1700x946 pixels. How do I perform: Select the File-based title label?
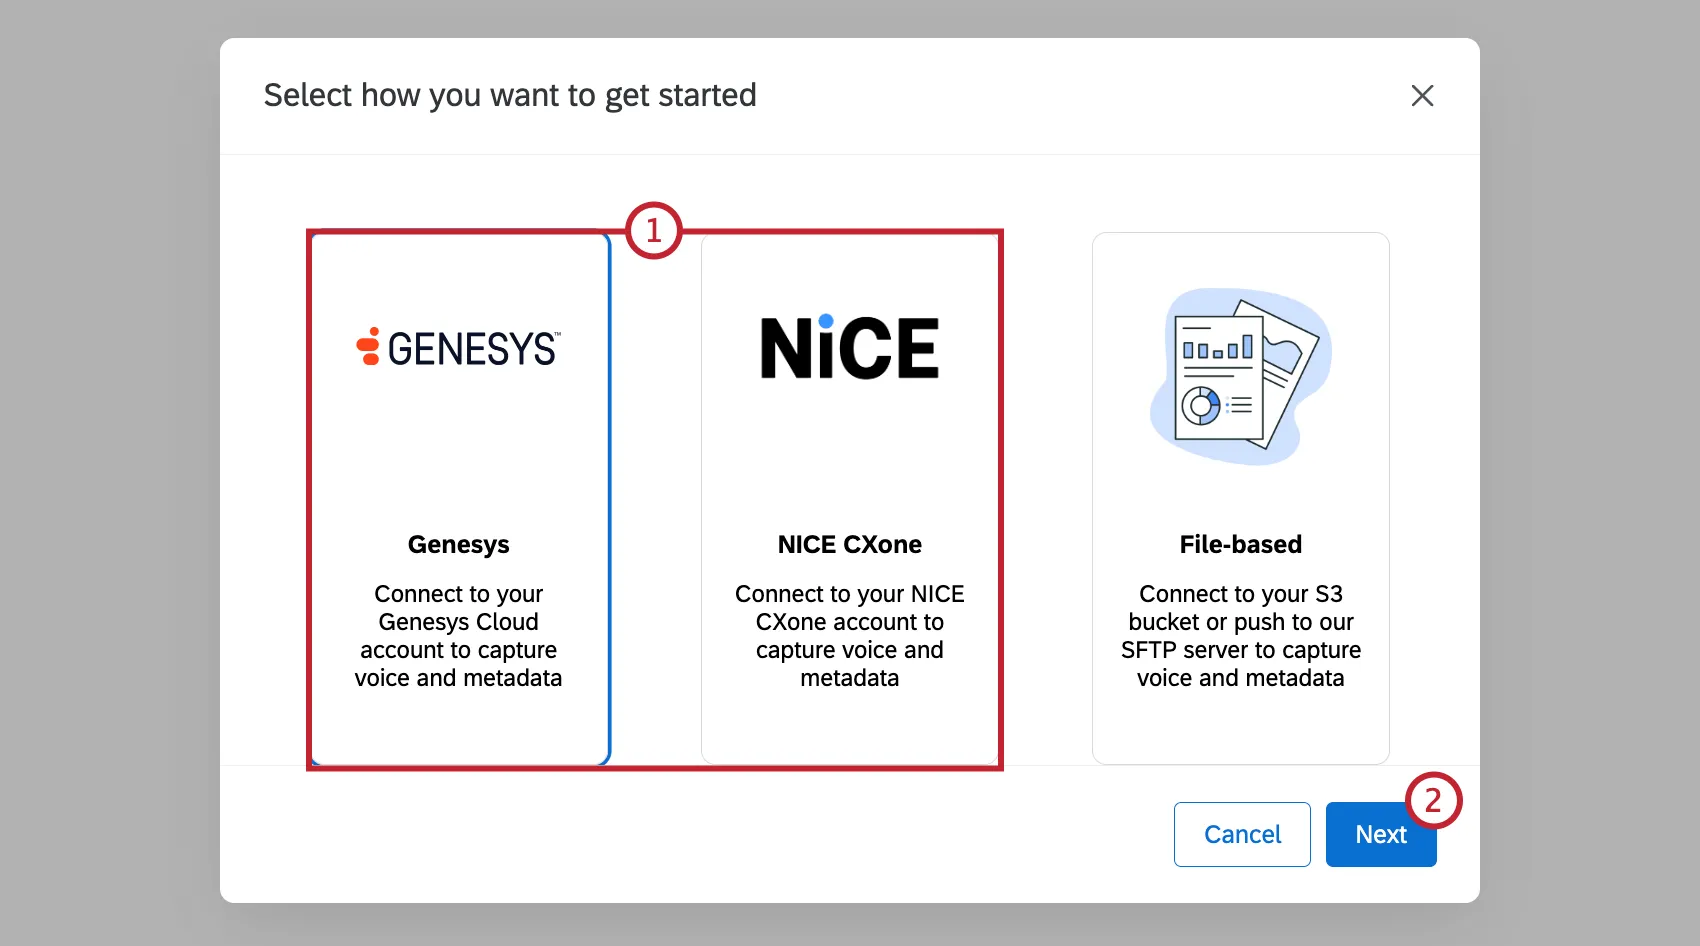pyautogui.click(x=1240, y=545)
